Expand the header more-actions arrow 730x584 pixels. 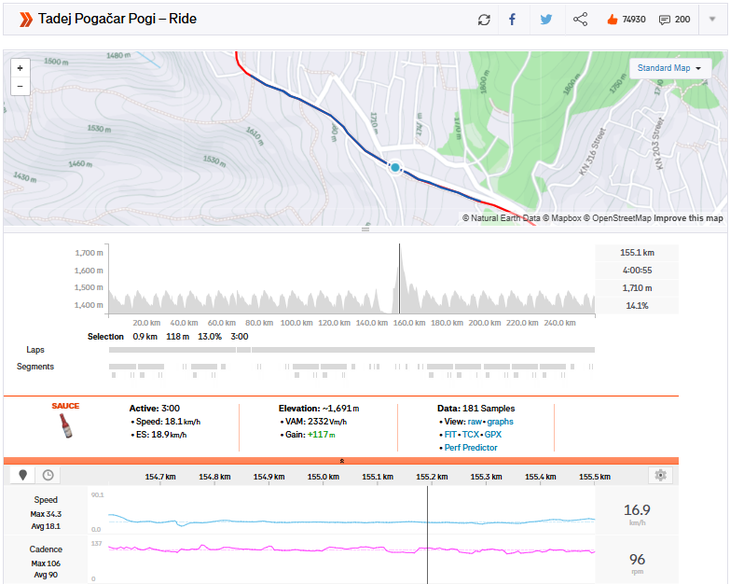[x=712, y=19]
